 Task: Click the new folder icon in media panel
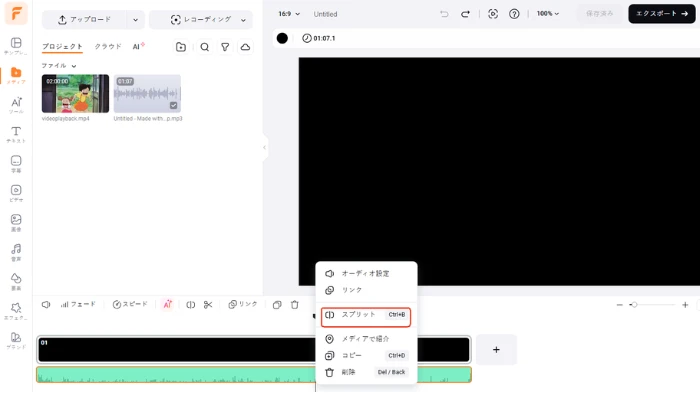coord(181,47)
